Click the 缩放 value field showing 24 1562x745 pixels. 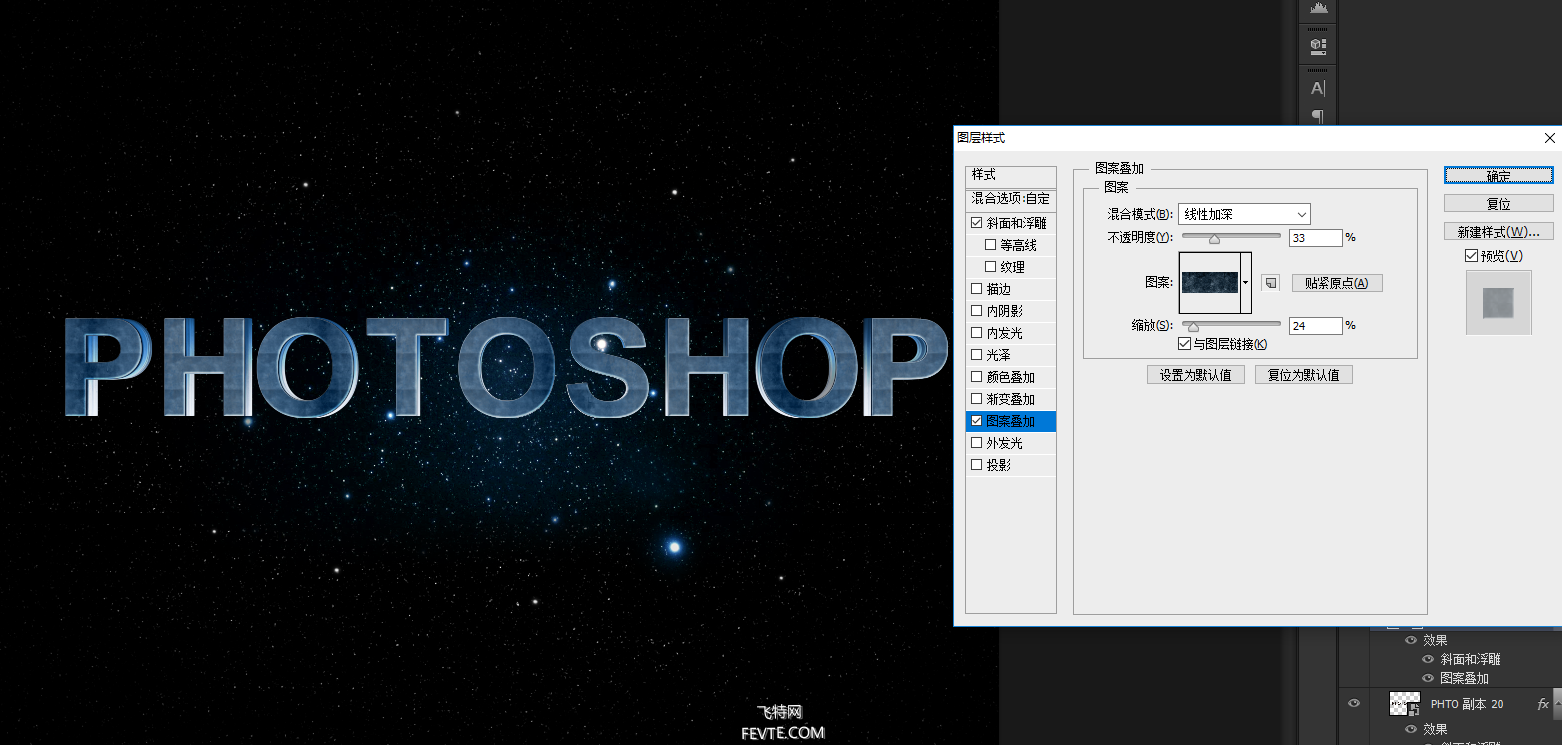pyautogui.click(x=1316, y=325)
